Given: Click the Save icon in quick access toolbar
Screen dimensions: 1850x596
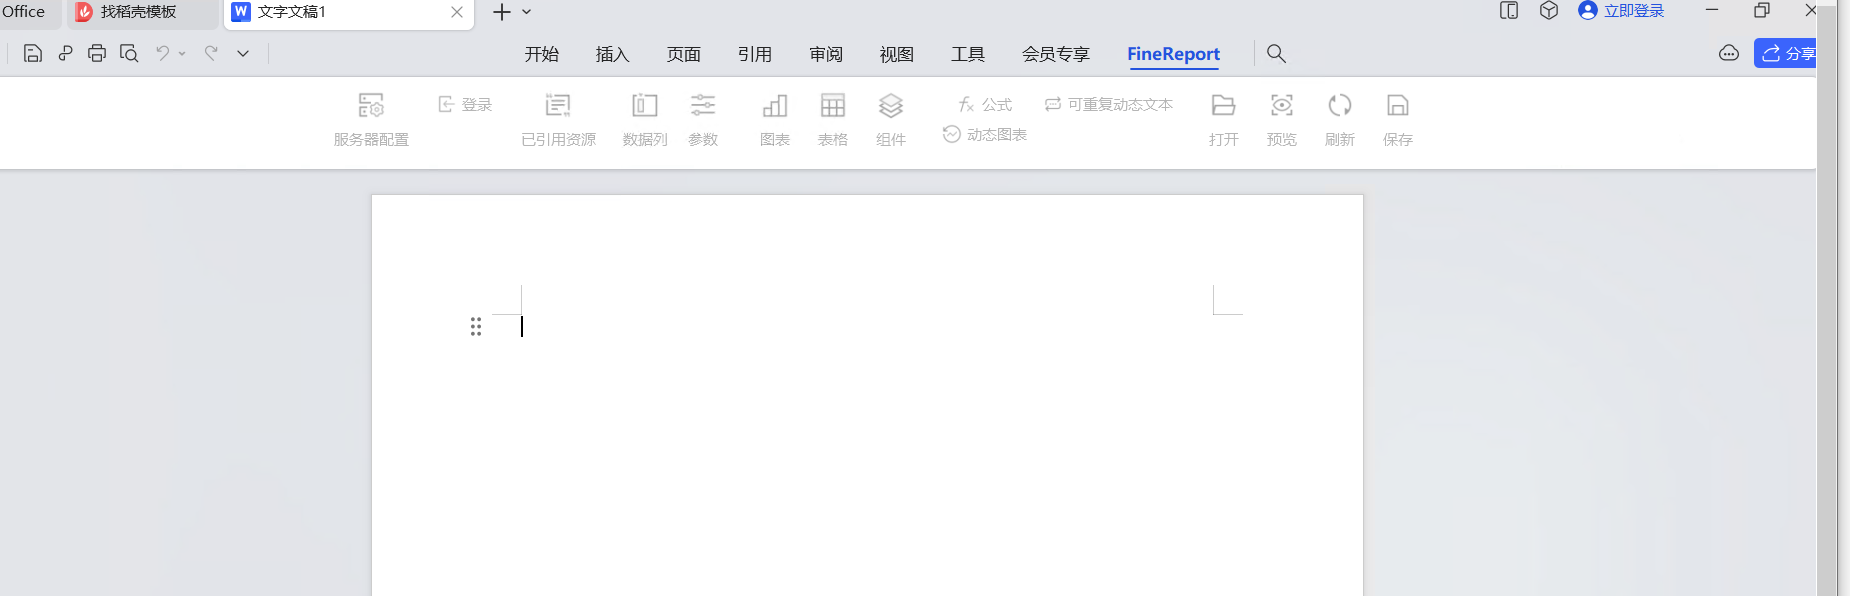Looking at the screenshot, I should pos(32,54).
